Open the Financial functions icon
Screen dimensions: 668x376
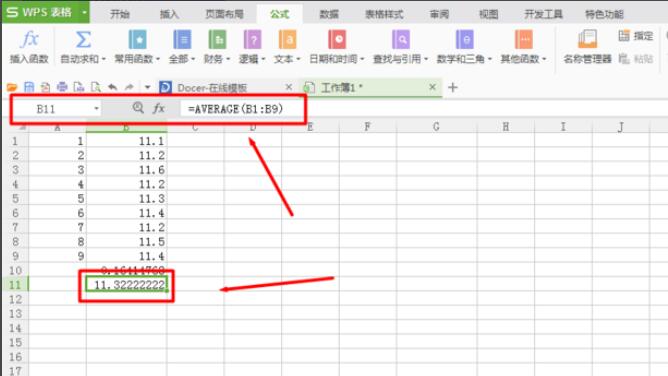(217, 40)
